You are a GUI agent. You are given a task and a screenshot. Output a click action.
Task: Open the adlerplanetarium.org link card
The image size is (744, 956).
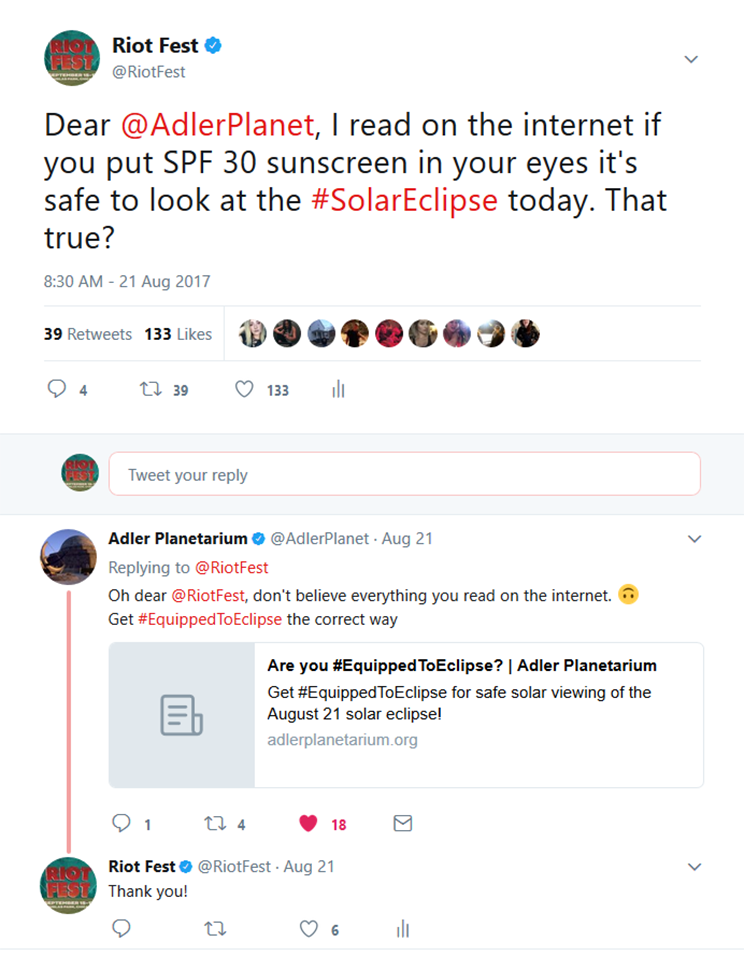[406, 715]
